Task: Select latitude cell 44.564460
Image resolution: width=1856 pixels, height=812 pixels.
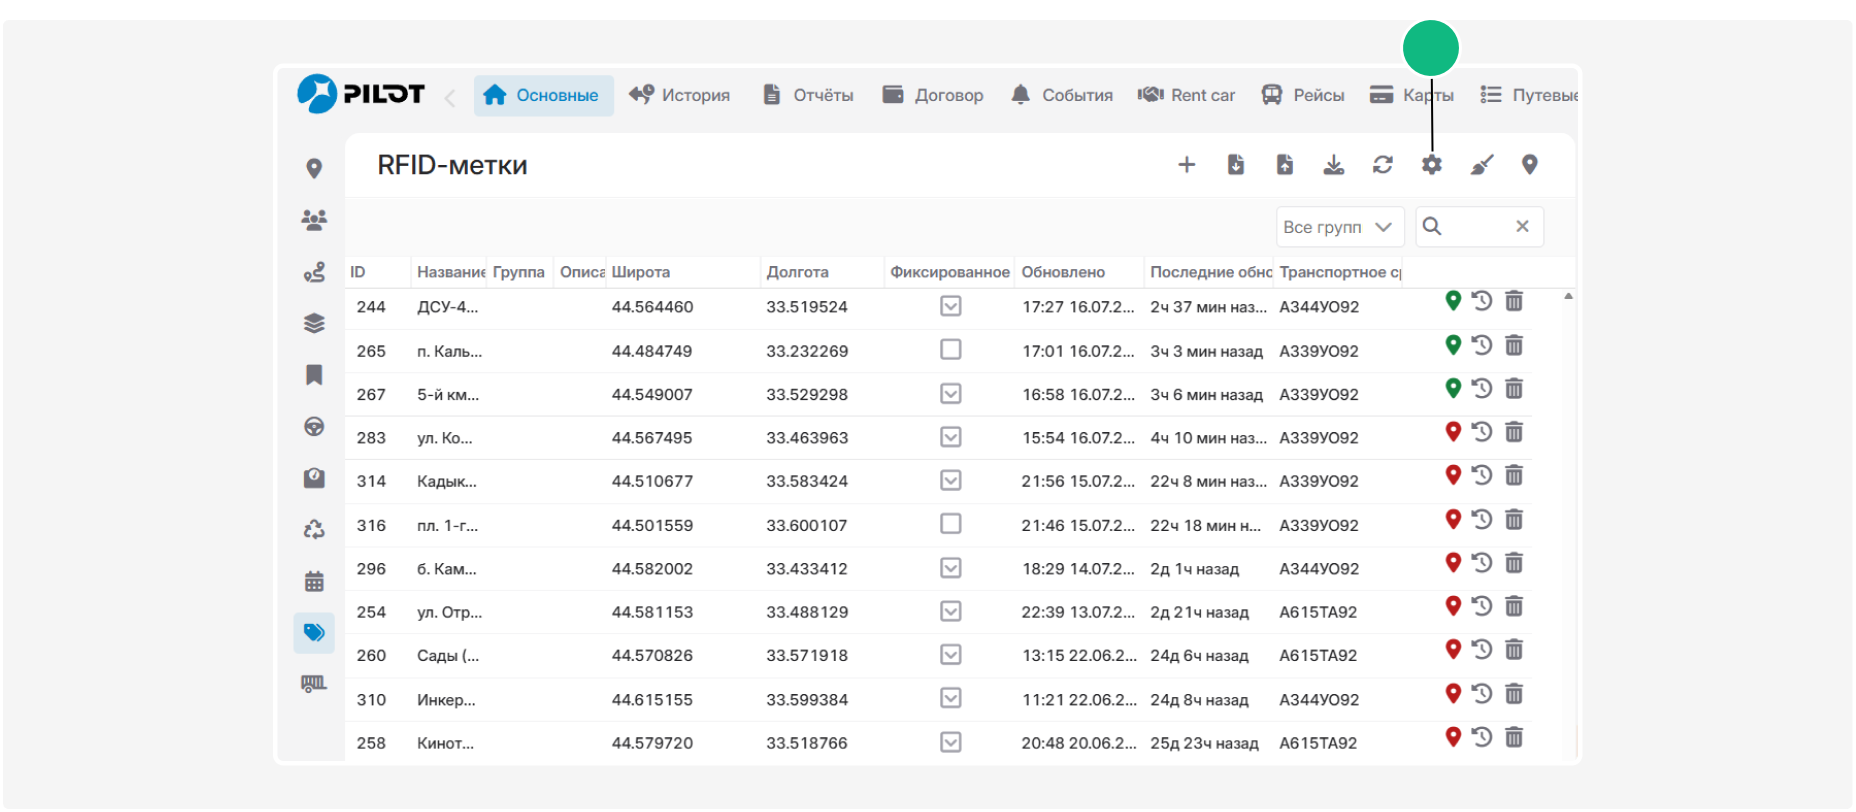Action: (652, 307)
